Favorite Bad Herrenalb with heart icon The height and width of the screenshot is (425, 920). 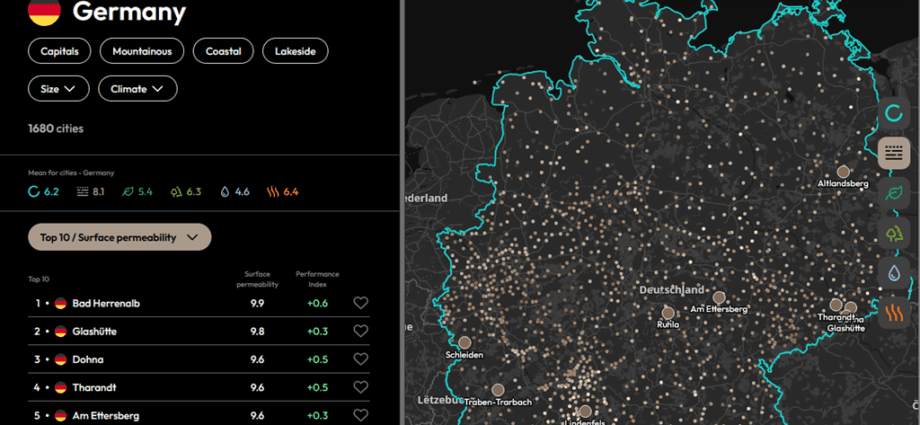pyautogui.click(x=360, y=303)
